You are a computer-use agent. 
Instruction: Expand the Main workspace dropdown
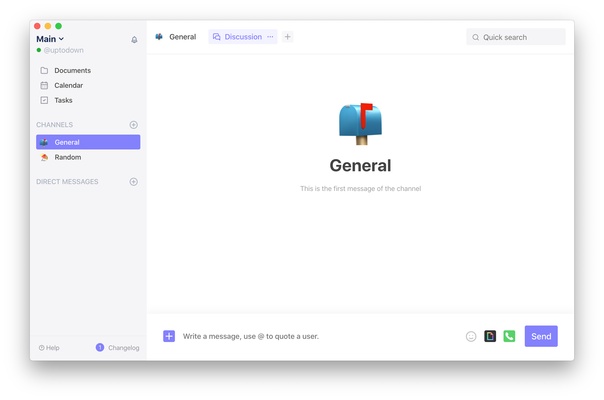coord(50,39)
